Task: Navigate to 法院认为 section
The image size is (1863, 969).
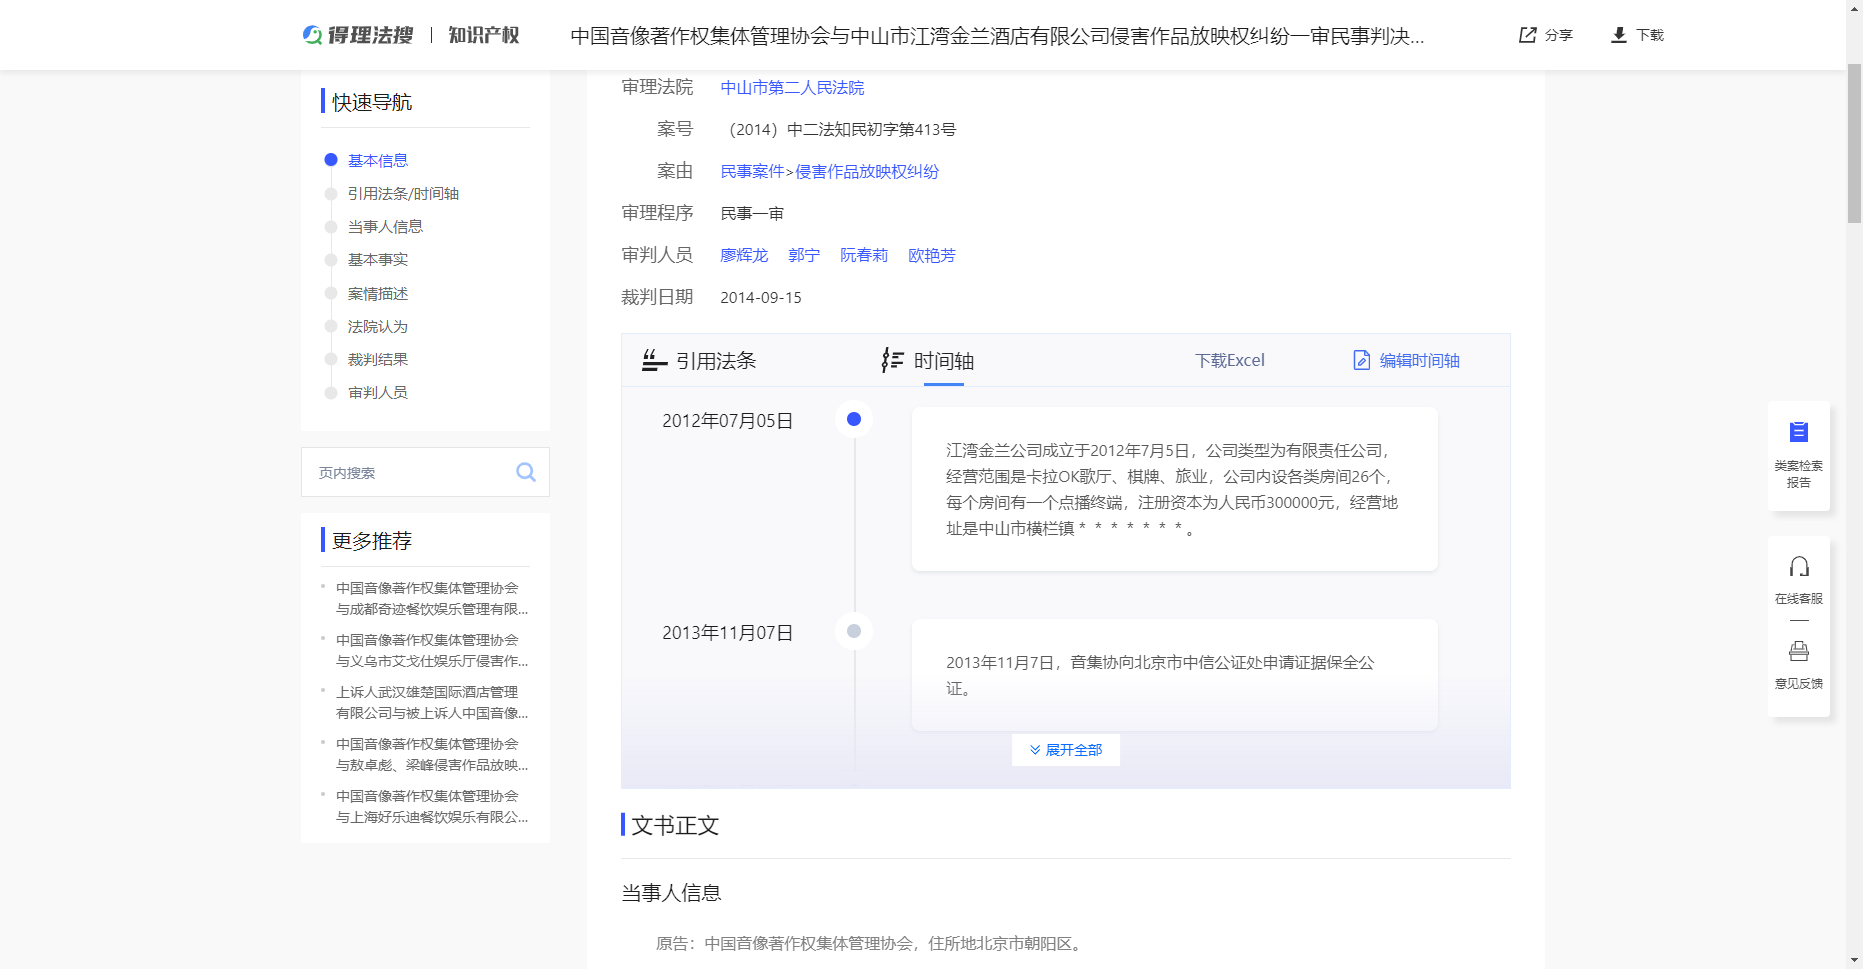Action: [x=378, y=327]
